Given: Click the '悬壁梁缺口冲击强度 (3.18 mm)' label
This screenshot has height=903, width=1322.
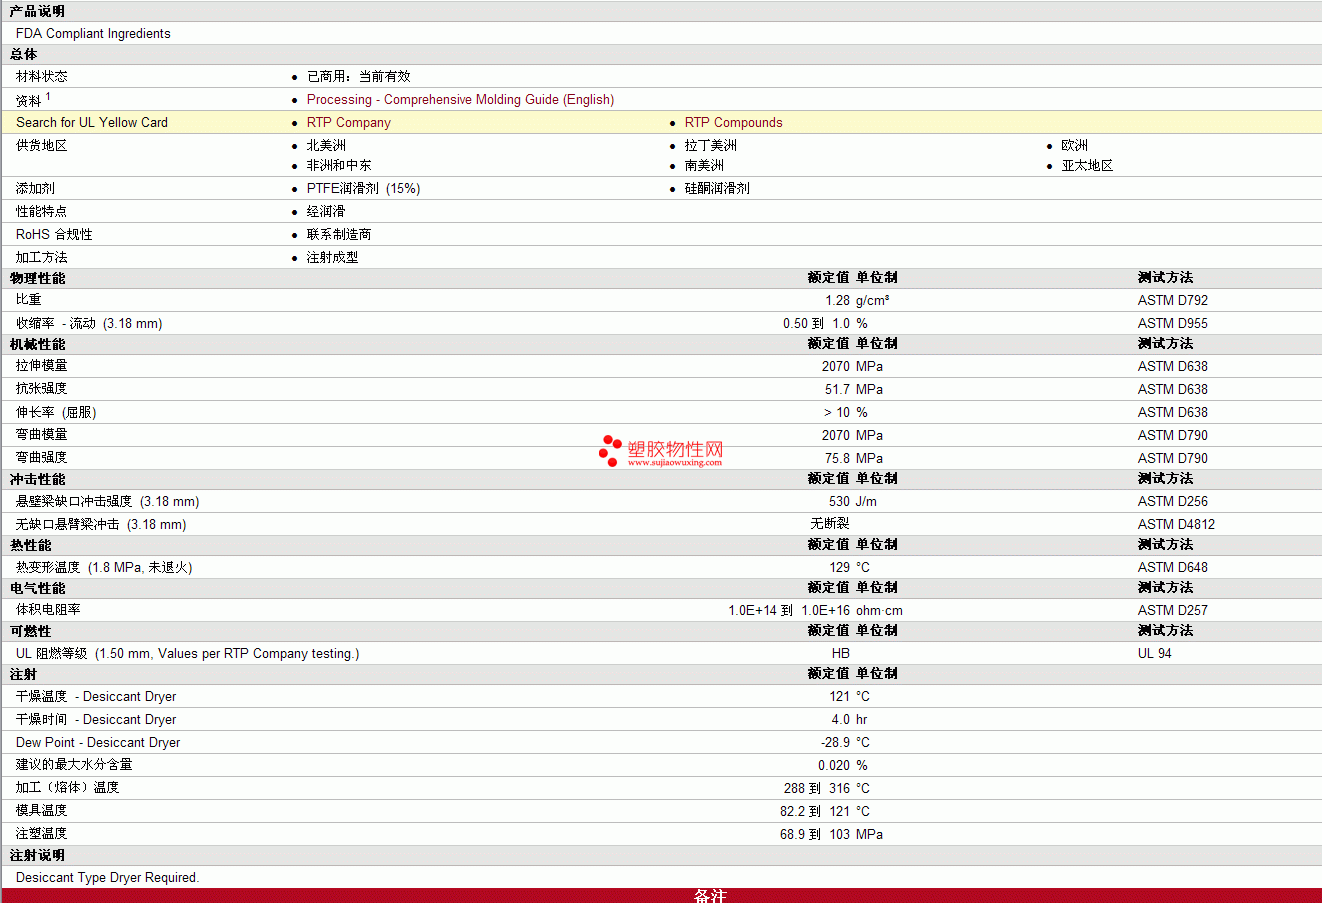Looking at the screenshot, I should pos(107,501).
